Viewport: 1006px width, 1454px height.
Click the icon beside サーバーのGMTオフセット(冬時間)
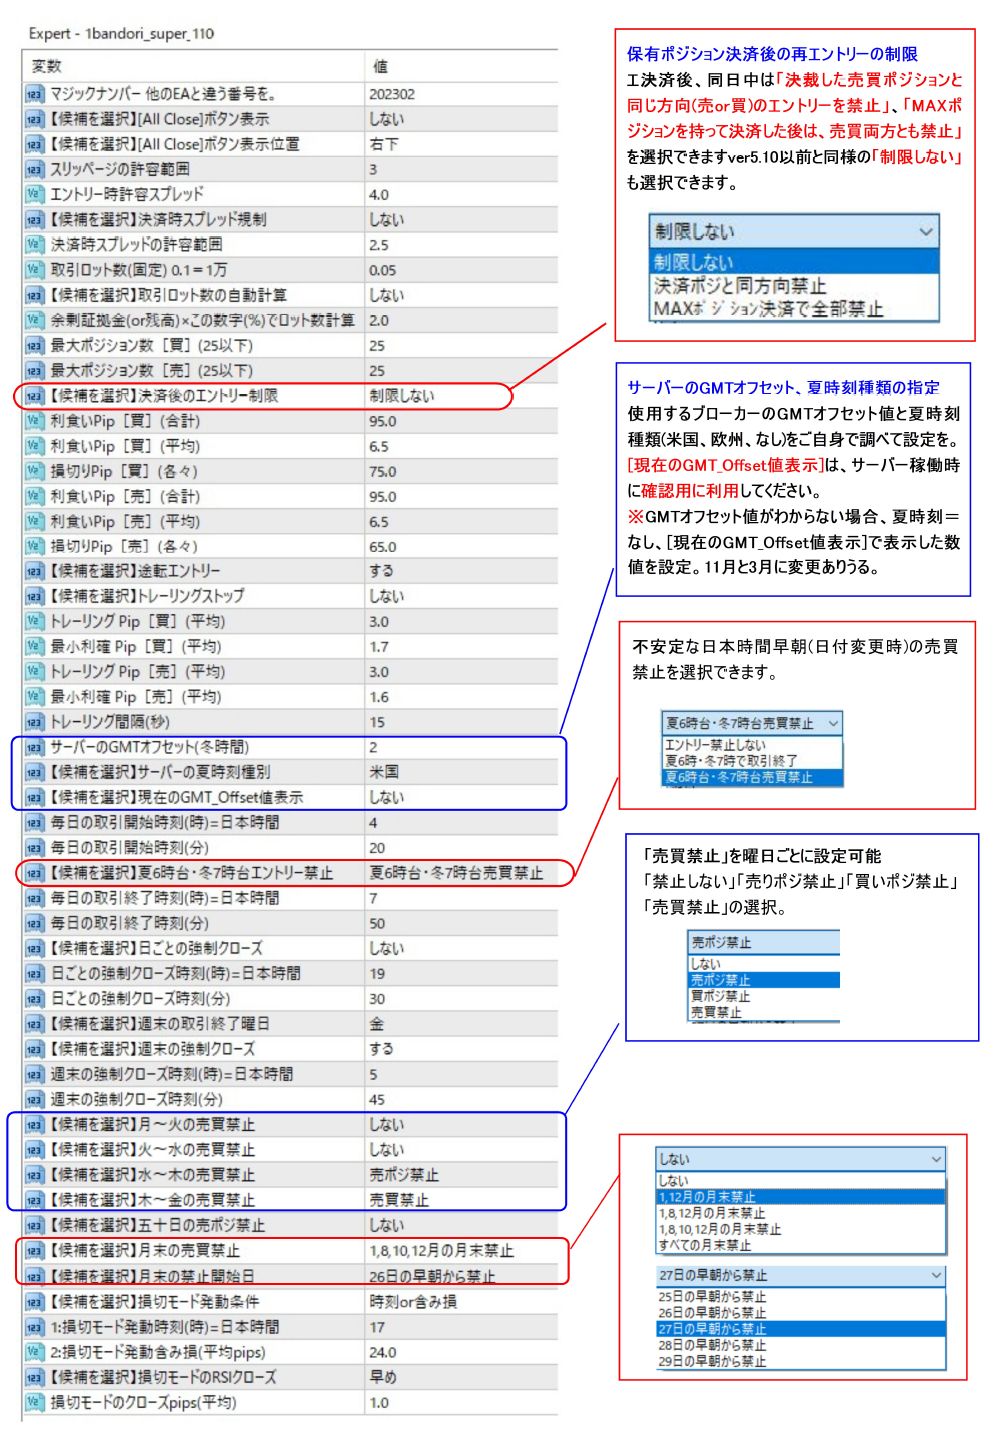(34, 747)
